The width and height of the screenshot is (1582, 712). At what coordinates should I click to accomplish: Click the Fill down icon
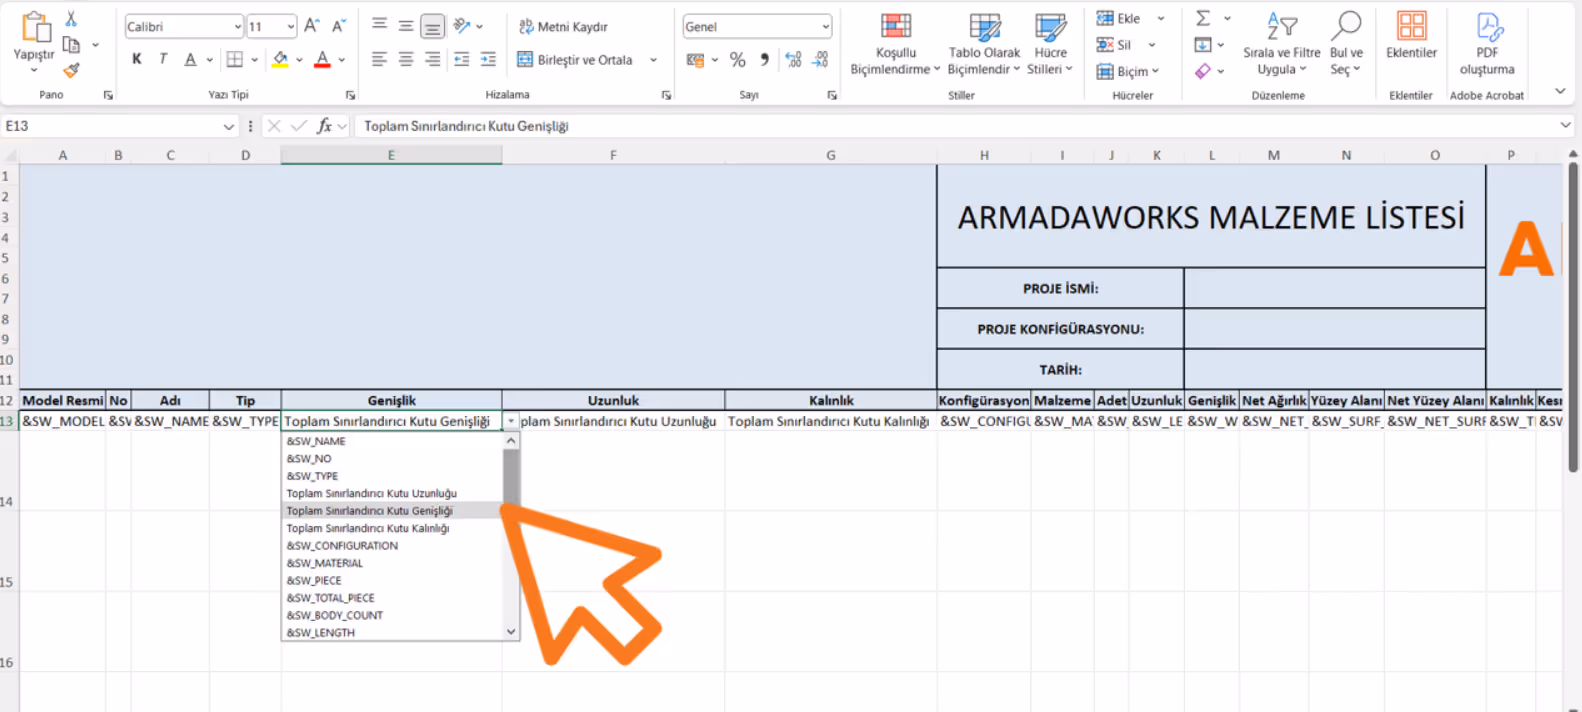[x=1203, y=45]
